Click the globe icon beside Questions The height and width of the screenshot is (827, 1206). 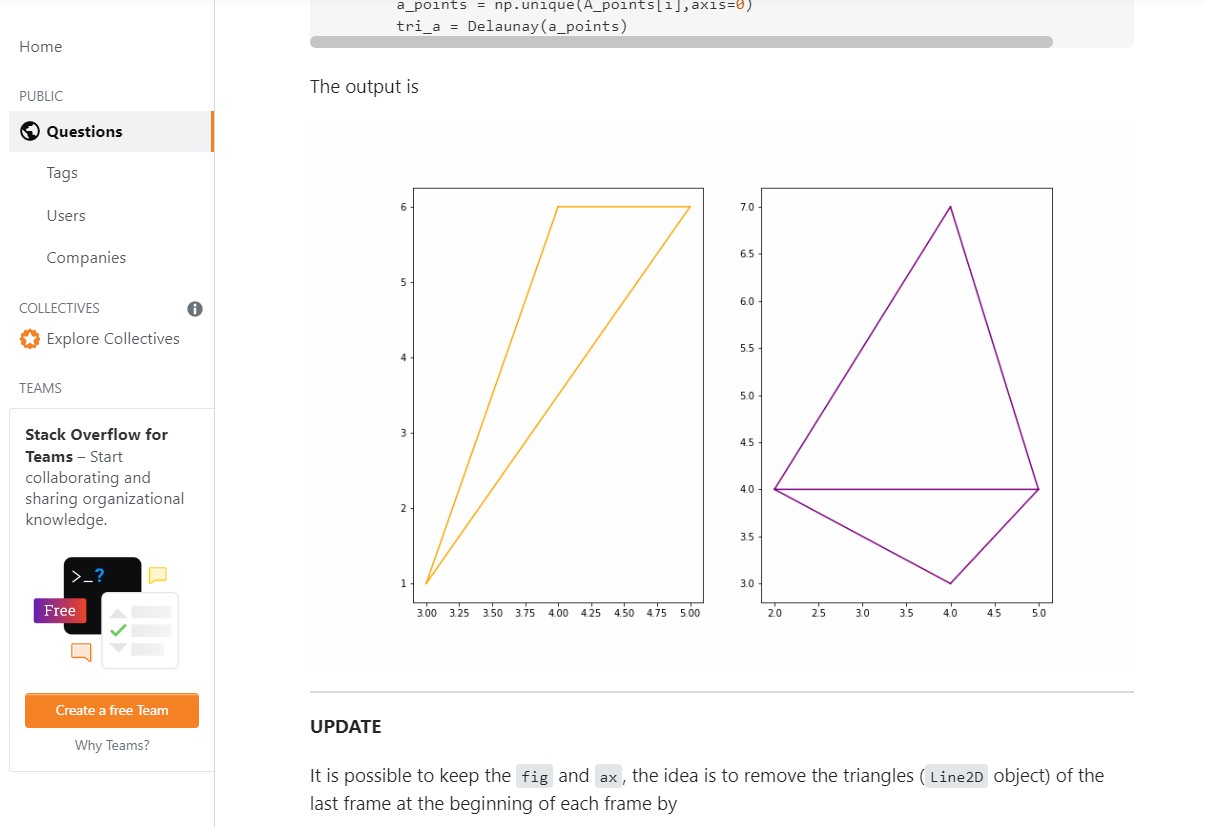click(30, 131)
